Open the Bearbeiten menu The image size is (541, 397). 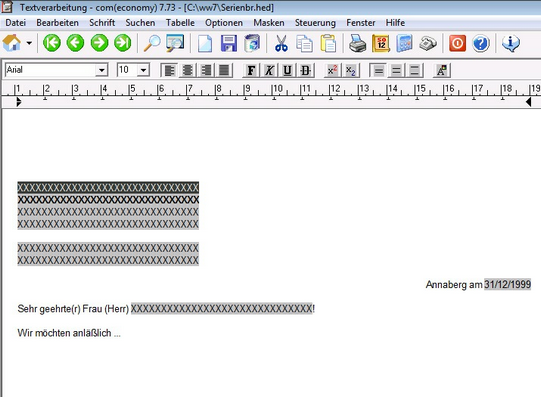(58, 23)
